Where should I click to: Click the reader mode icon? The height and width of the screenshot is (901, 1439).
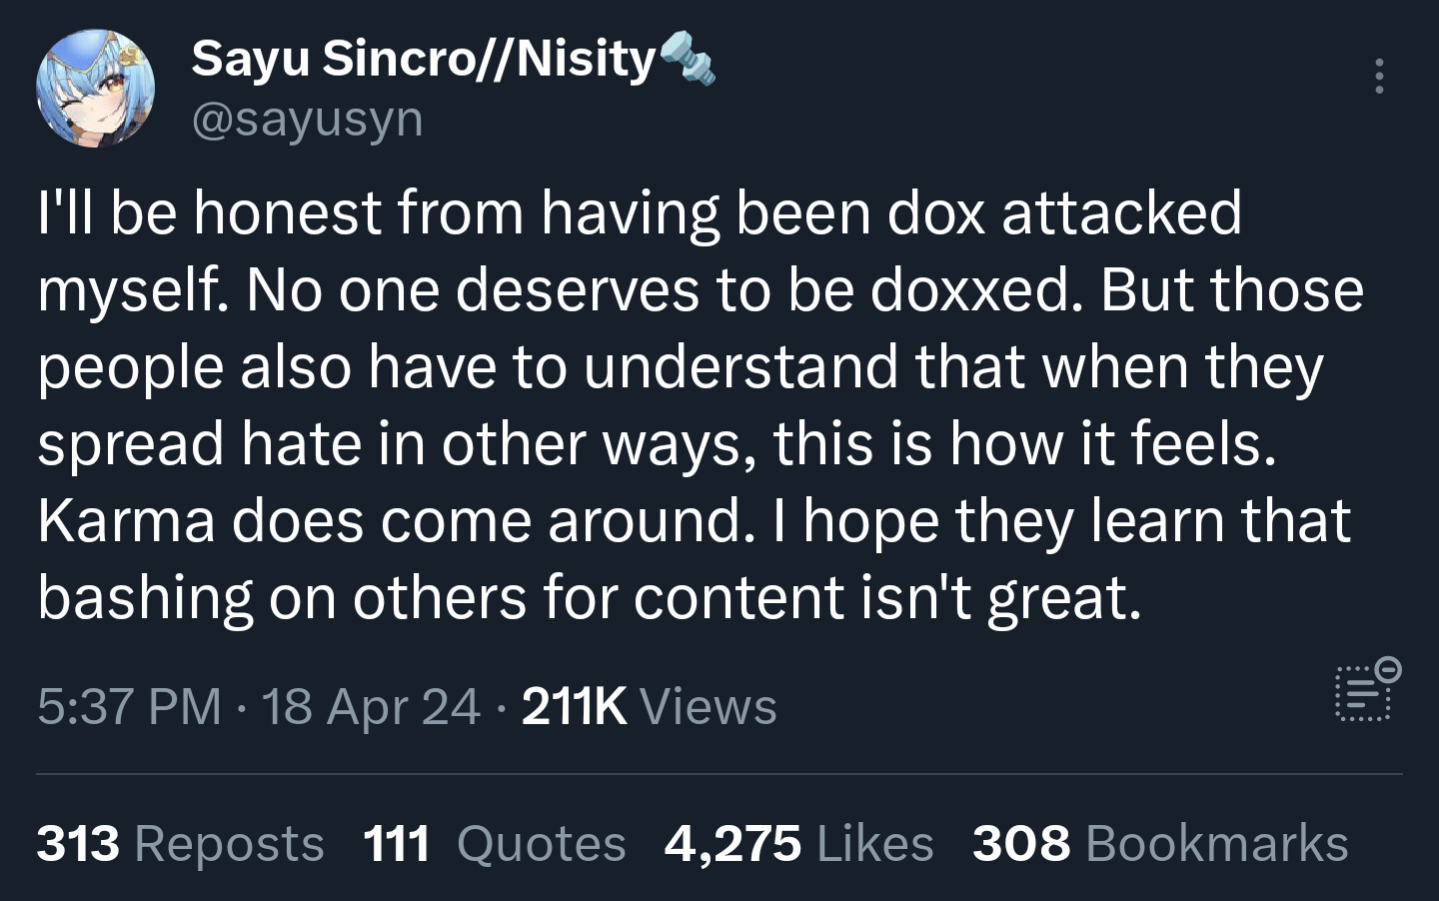pyautogui.click(x=1366, y=690)
